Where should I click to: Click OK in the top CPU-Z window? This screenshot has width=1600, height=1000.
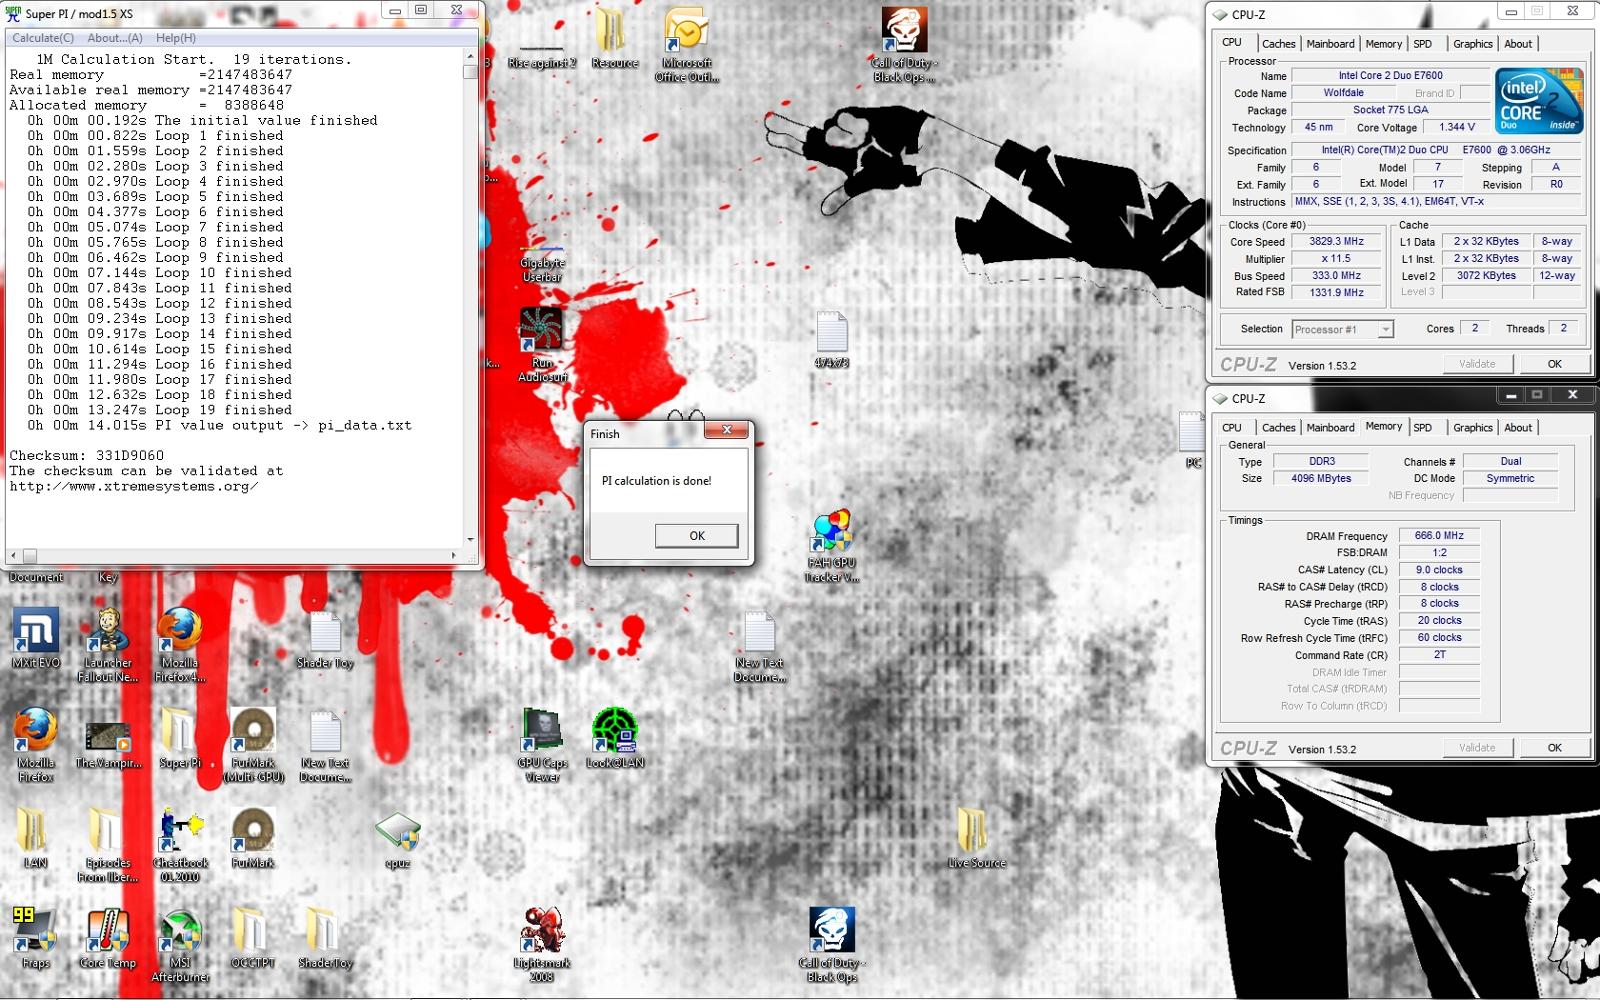[x=1554, y=364]
